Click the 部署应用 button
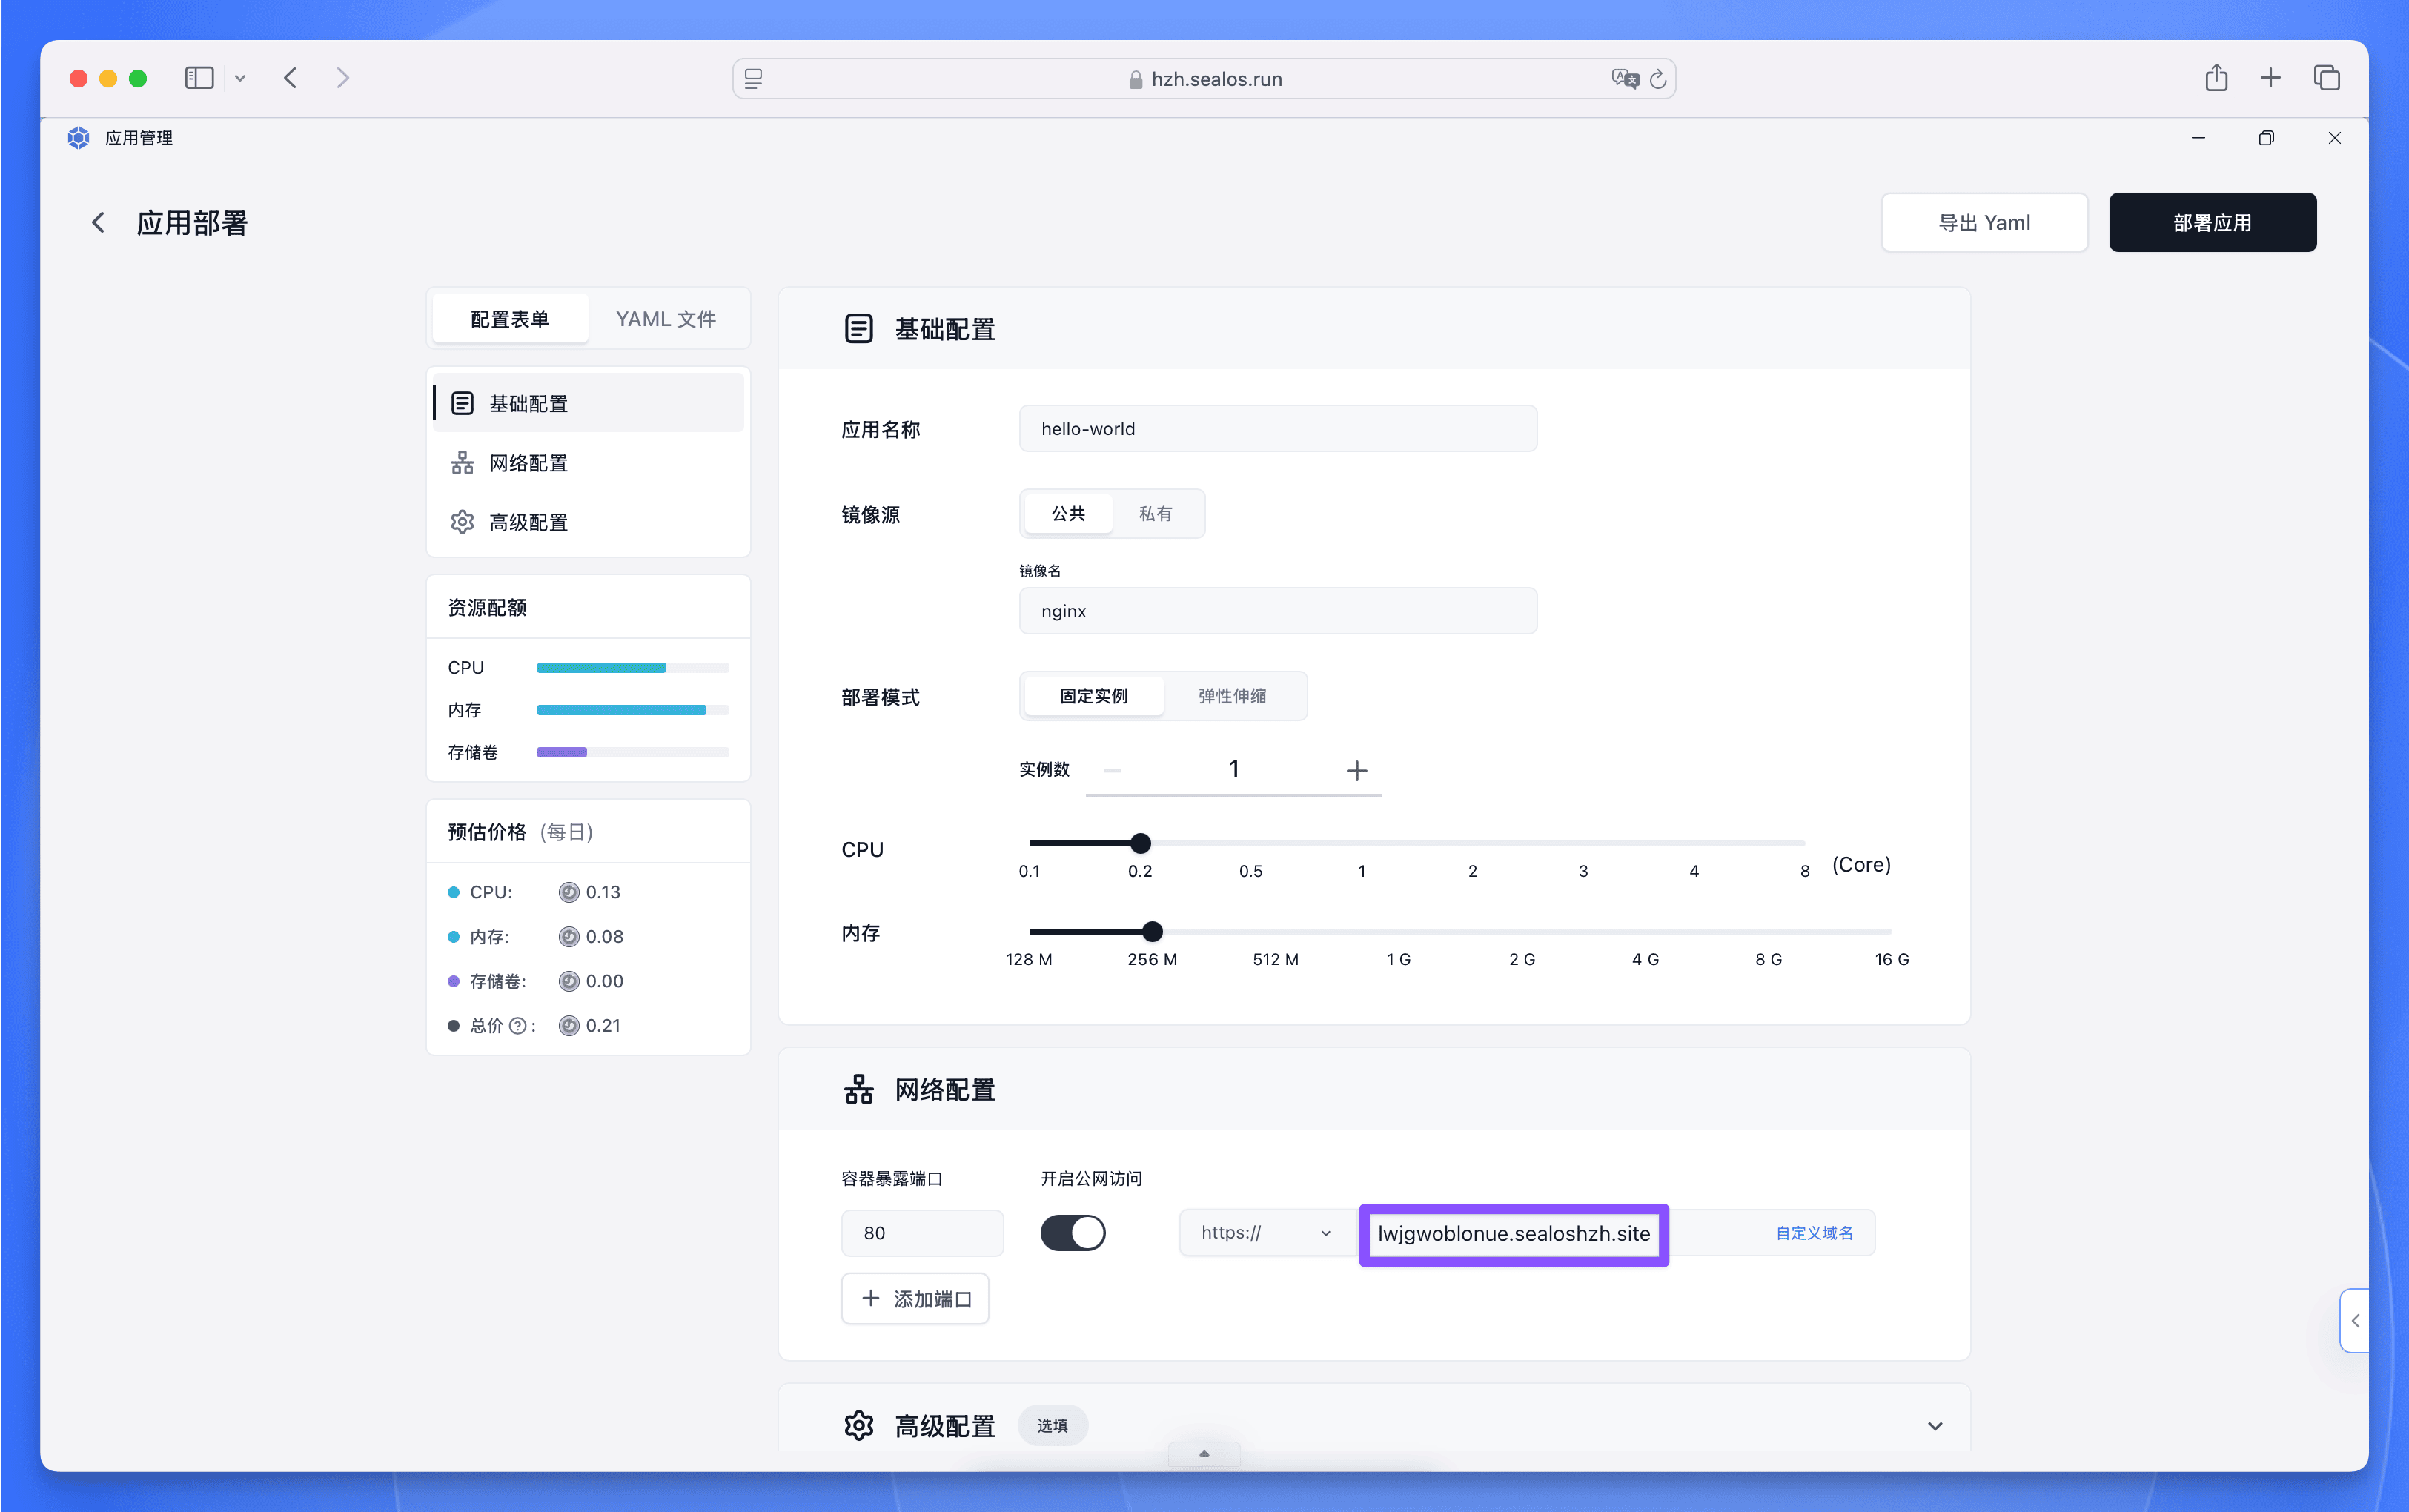The width and height of the screenshot is (2409, 1512). pyautogui.click(x=2212, y=223)
